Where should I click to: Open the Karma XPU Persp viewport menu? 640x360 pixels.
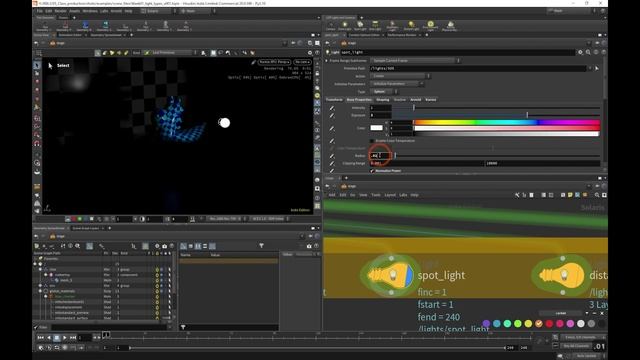tap(274, 62)
